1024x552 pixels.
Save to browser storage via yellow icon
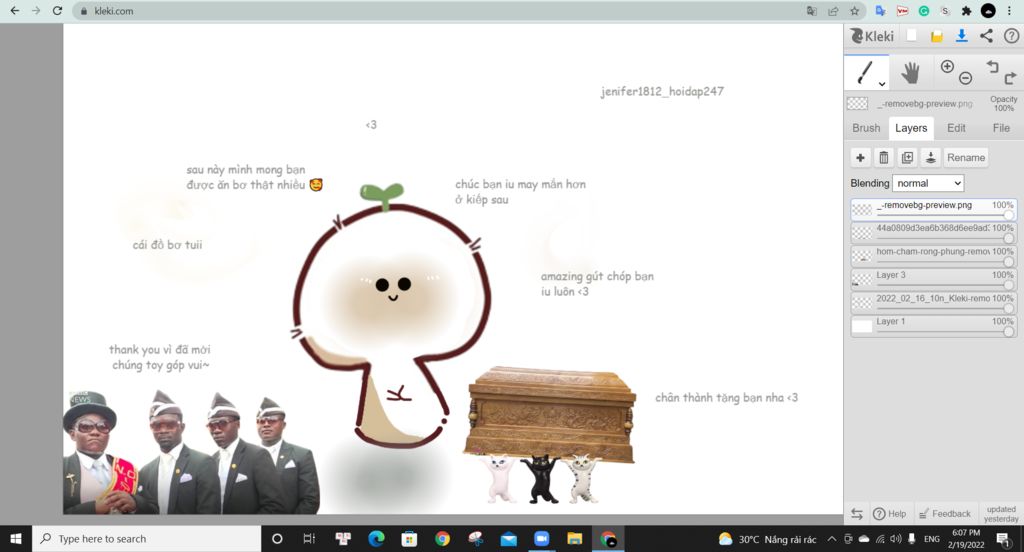tap(936, 37)
